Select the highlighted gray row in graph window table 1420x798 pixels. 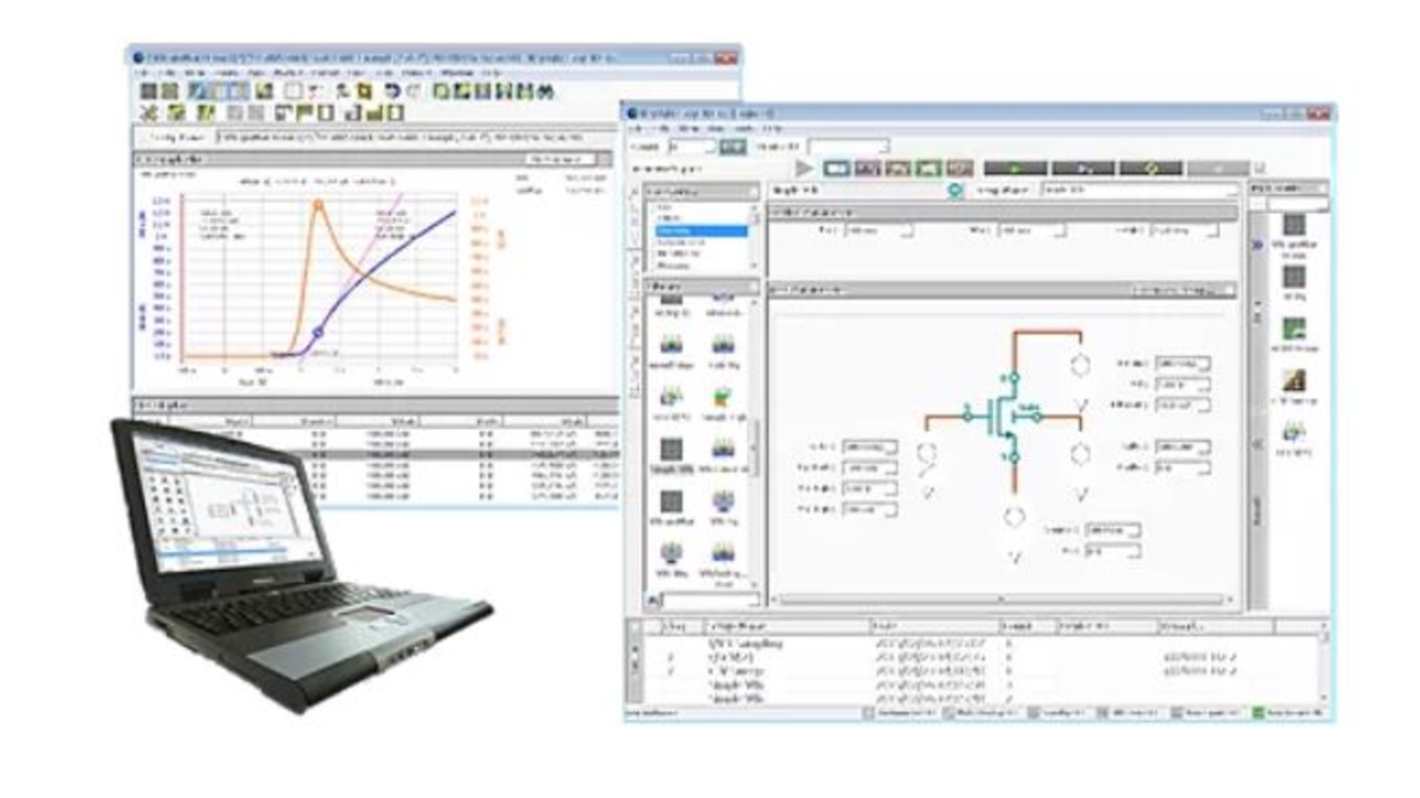pyautogui.click(x=376, y=455)
